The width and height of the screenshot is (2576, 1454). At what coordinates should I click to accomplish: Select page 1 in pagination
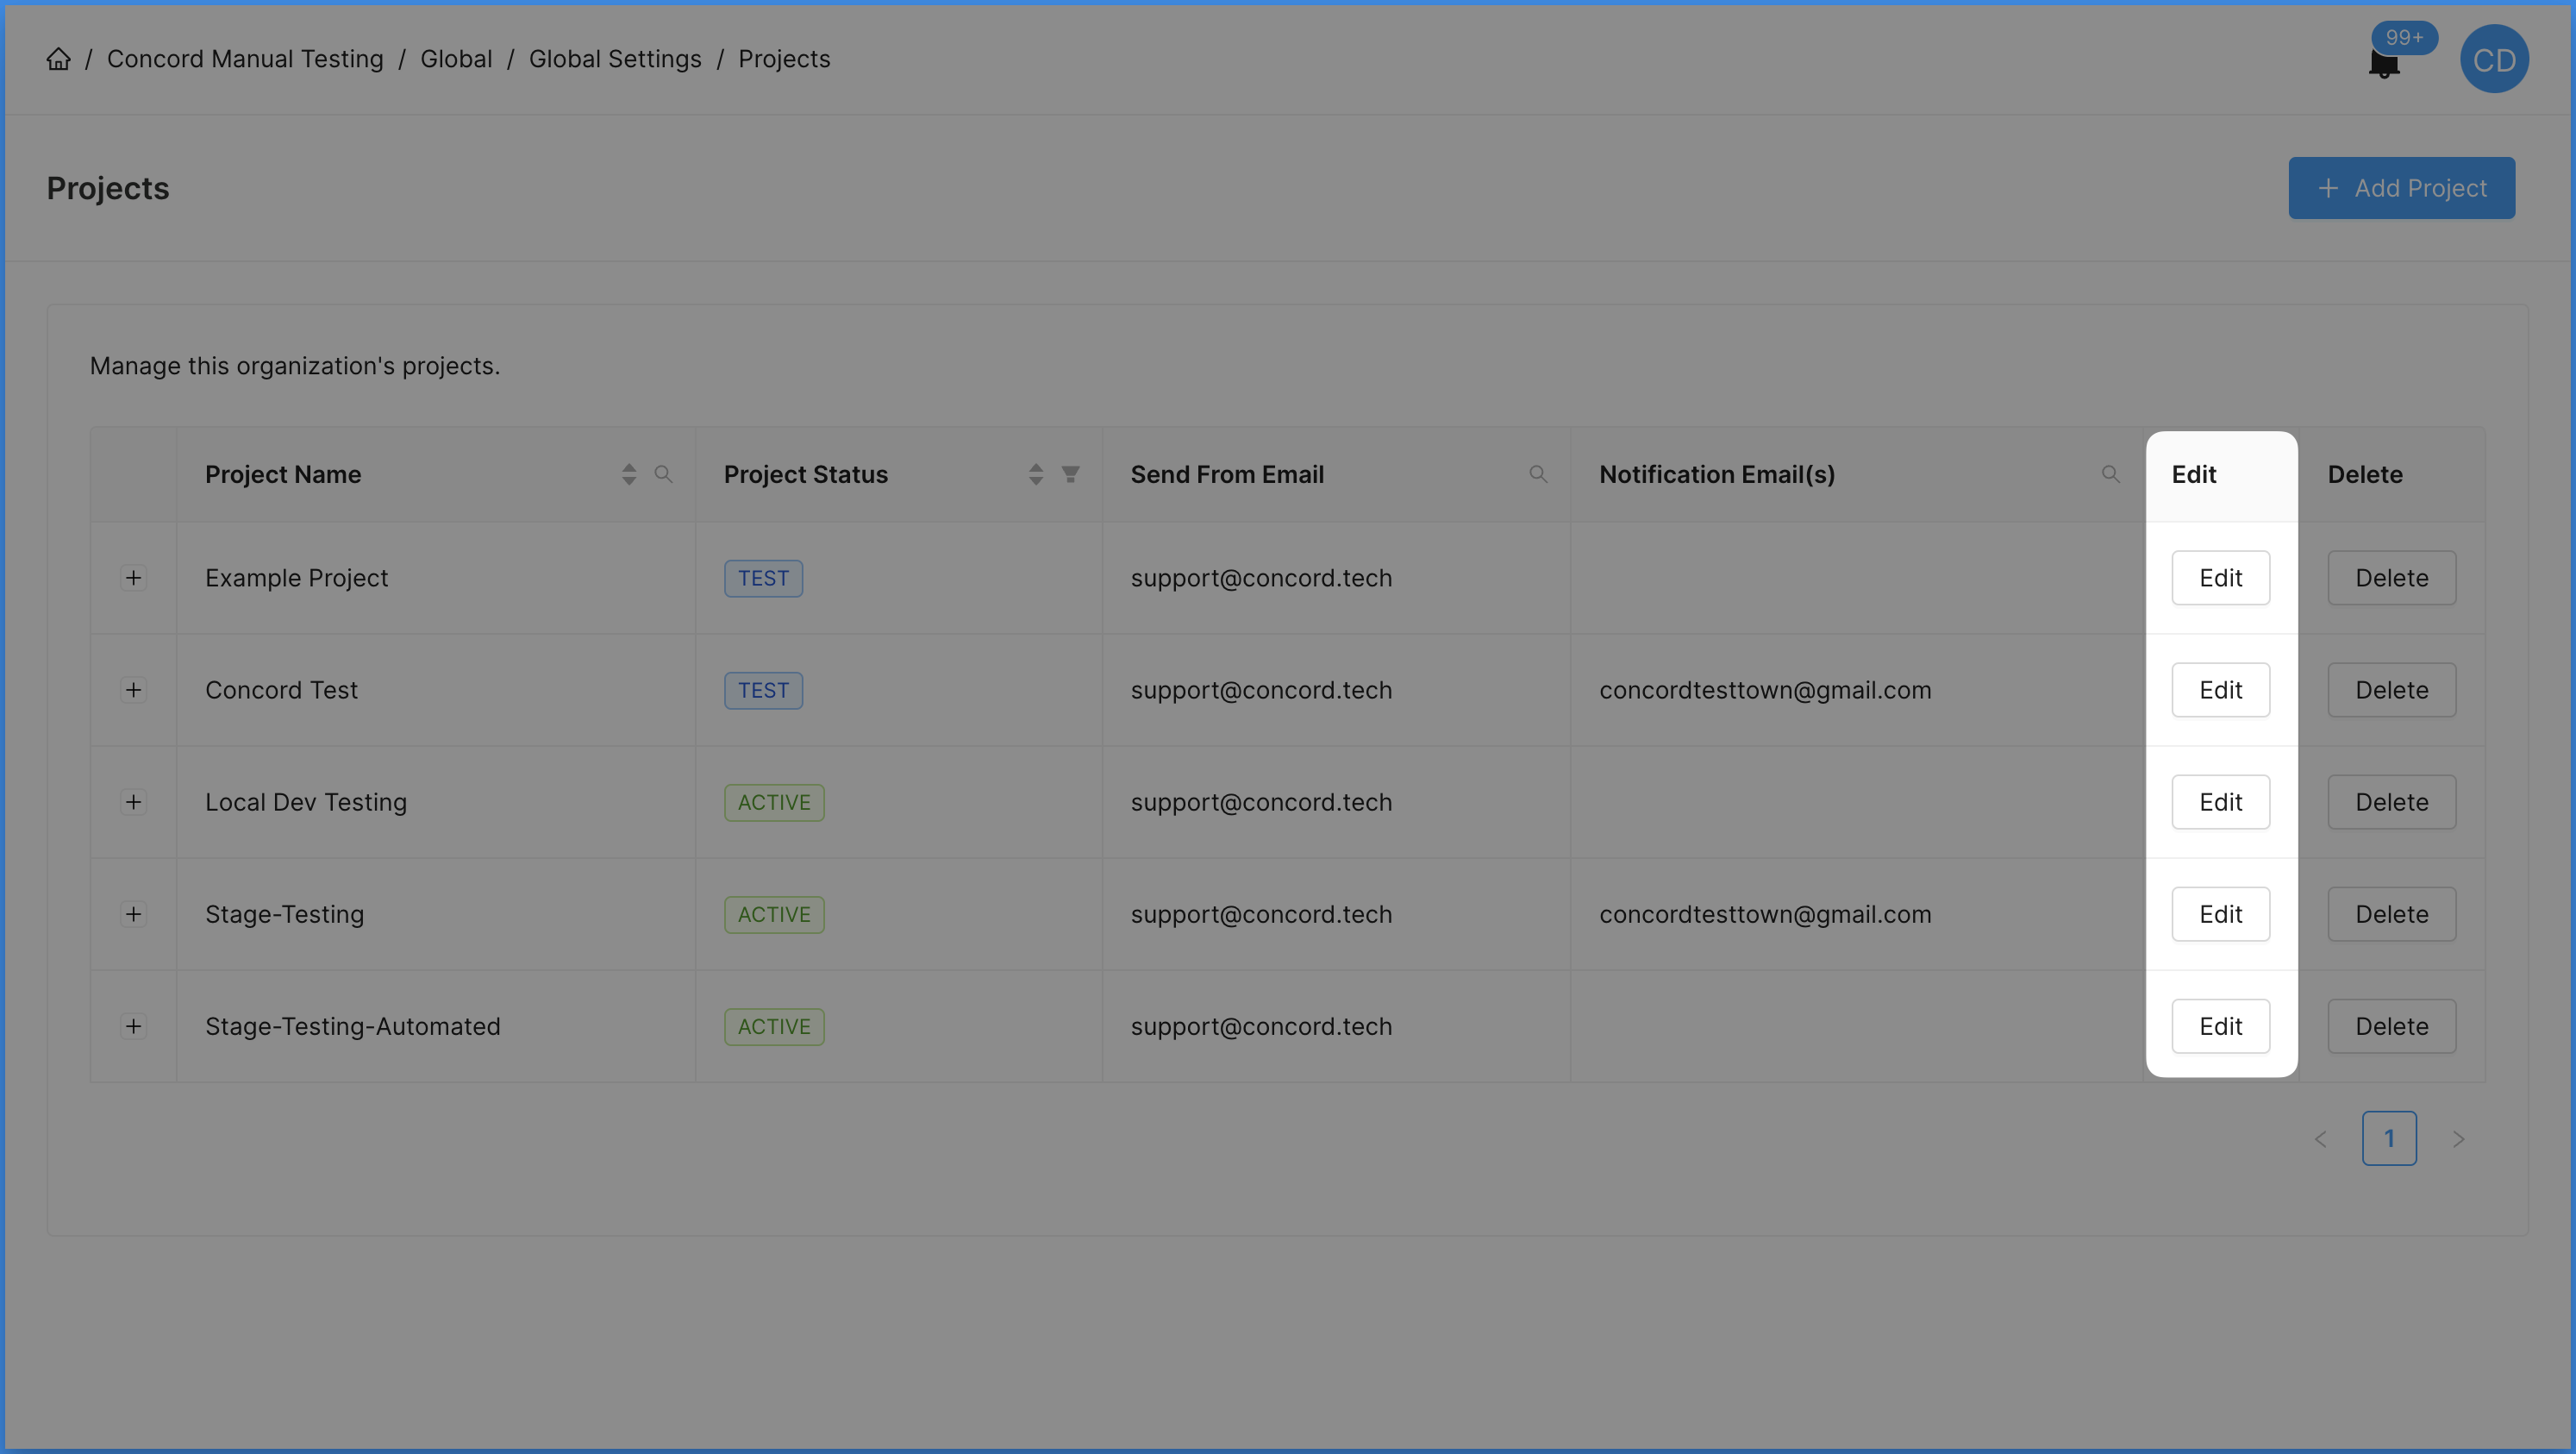[2390, 1138]
